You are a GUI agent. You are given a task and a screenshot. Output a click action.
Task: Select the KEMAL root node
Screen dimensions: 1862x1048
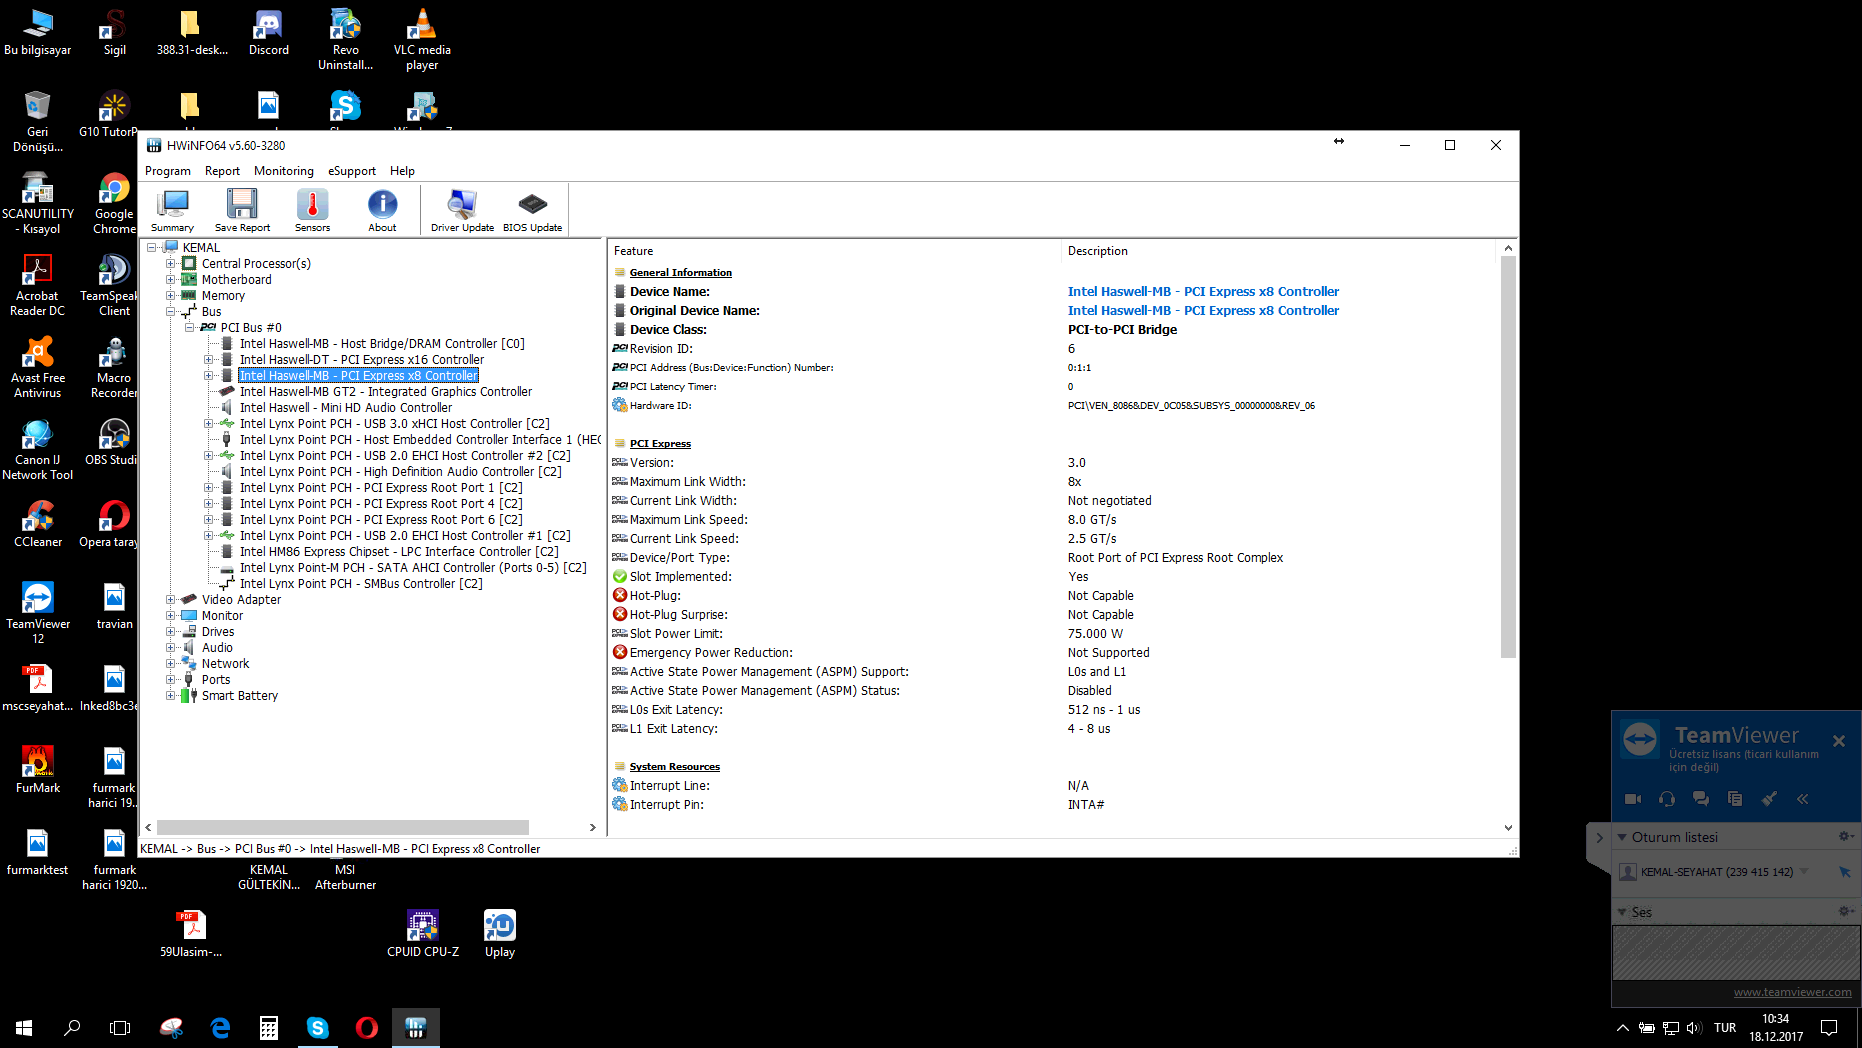[201, 248]
